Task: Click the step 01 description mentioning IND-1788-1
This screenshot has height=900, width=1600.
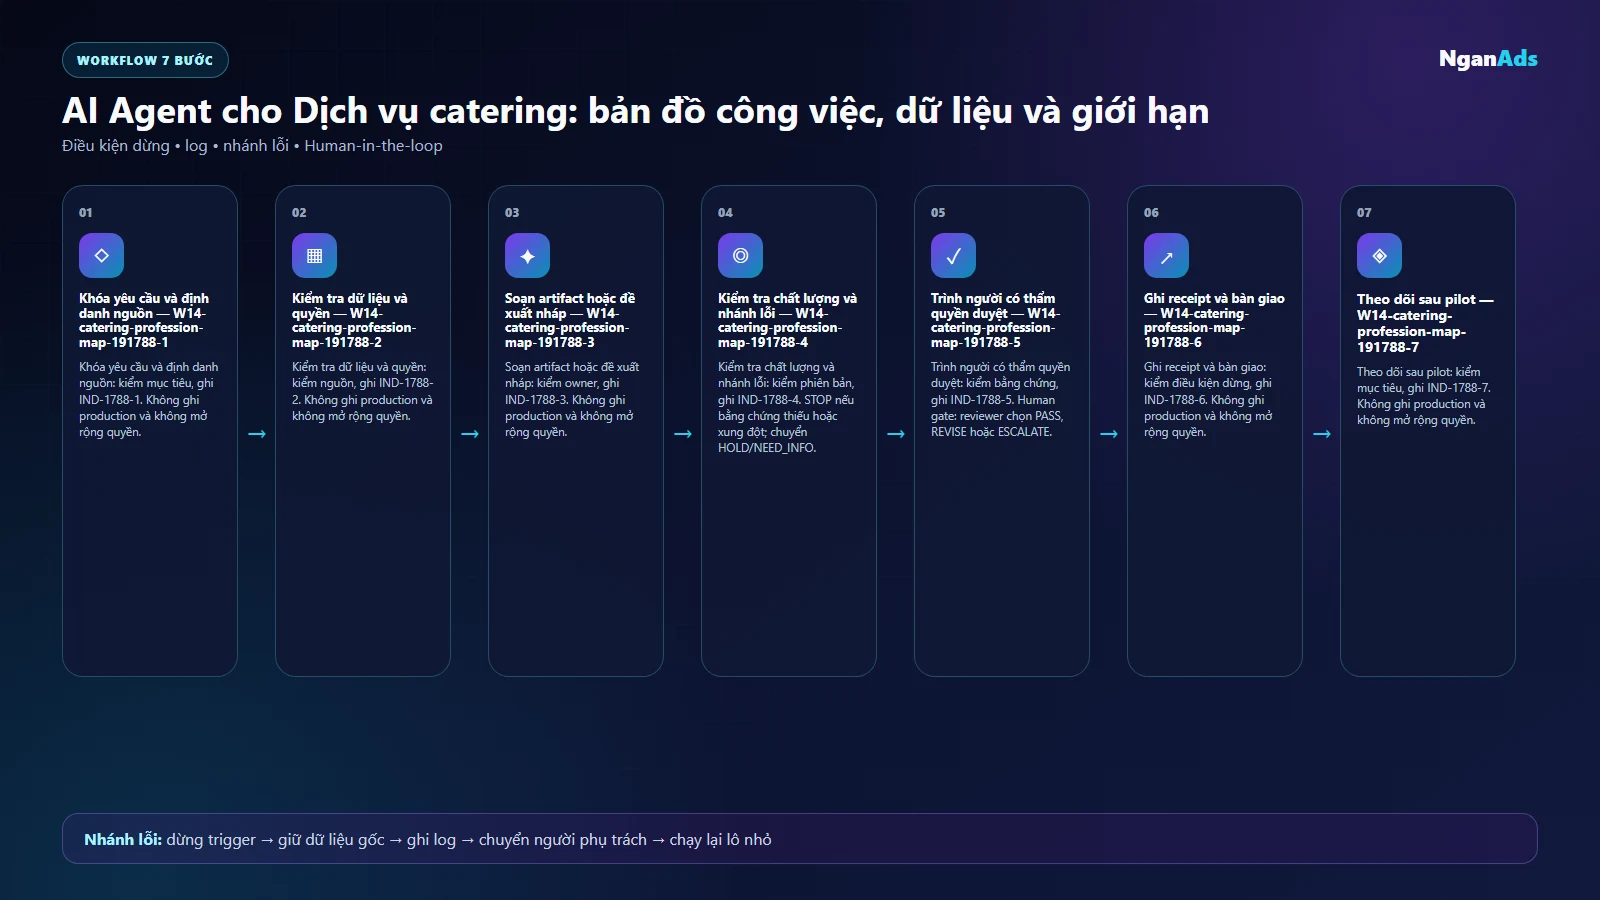Action: point(148,400)
